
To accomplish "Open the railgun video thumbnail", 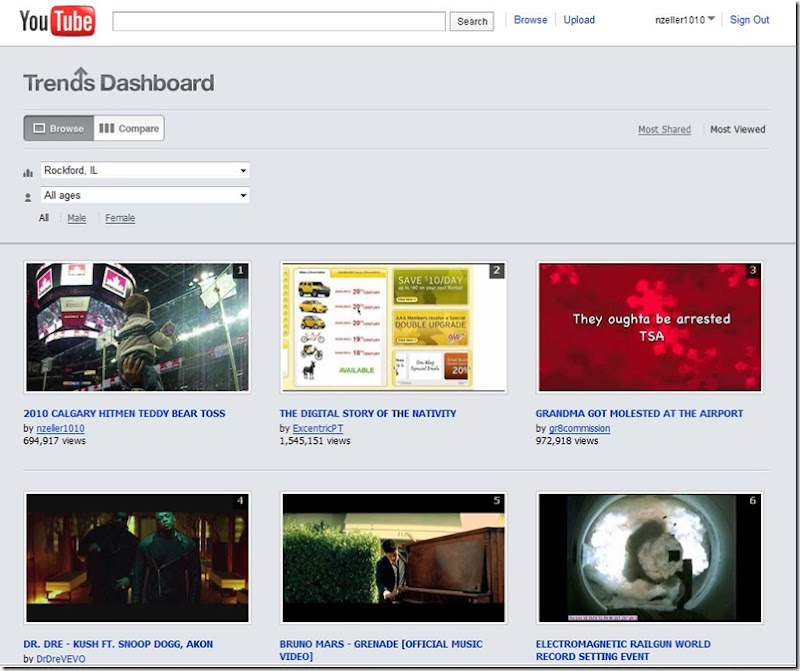I will coord(649,557).
